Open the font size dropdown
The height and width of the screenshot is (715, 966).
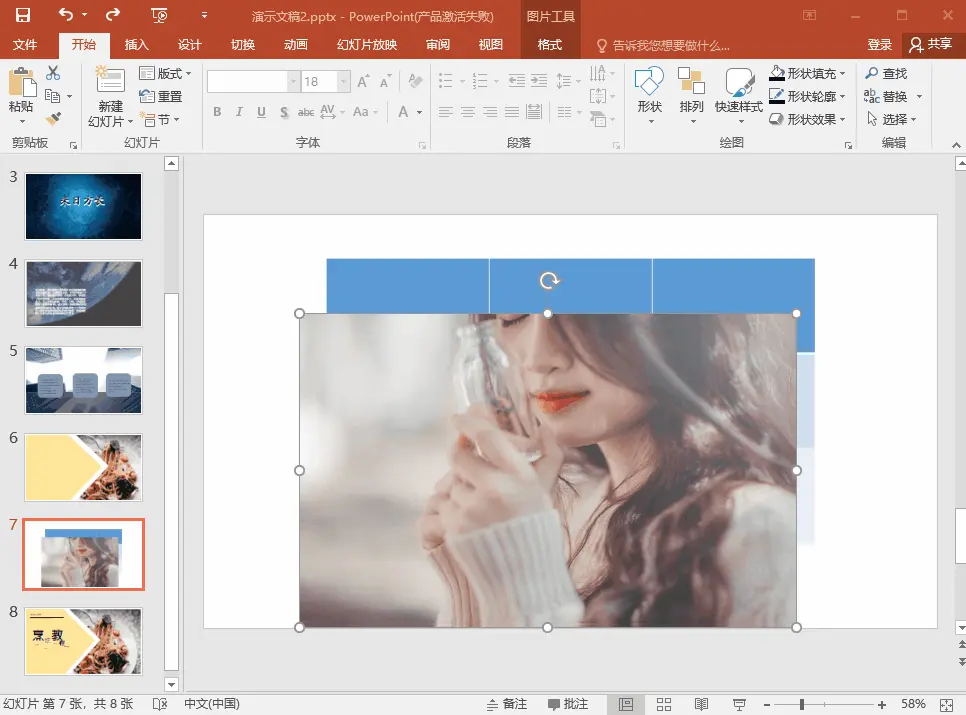click(x=344, y=82)
